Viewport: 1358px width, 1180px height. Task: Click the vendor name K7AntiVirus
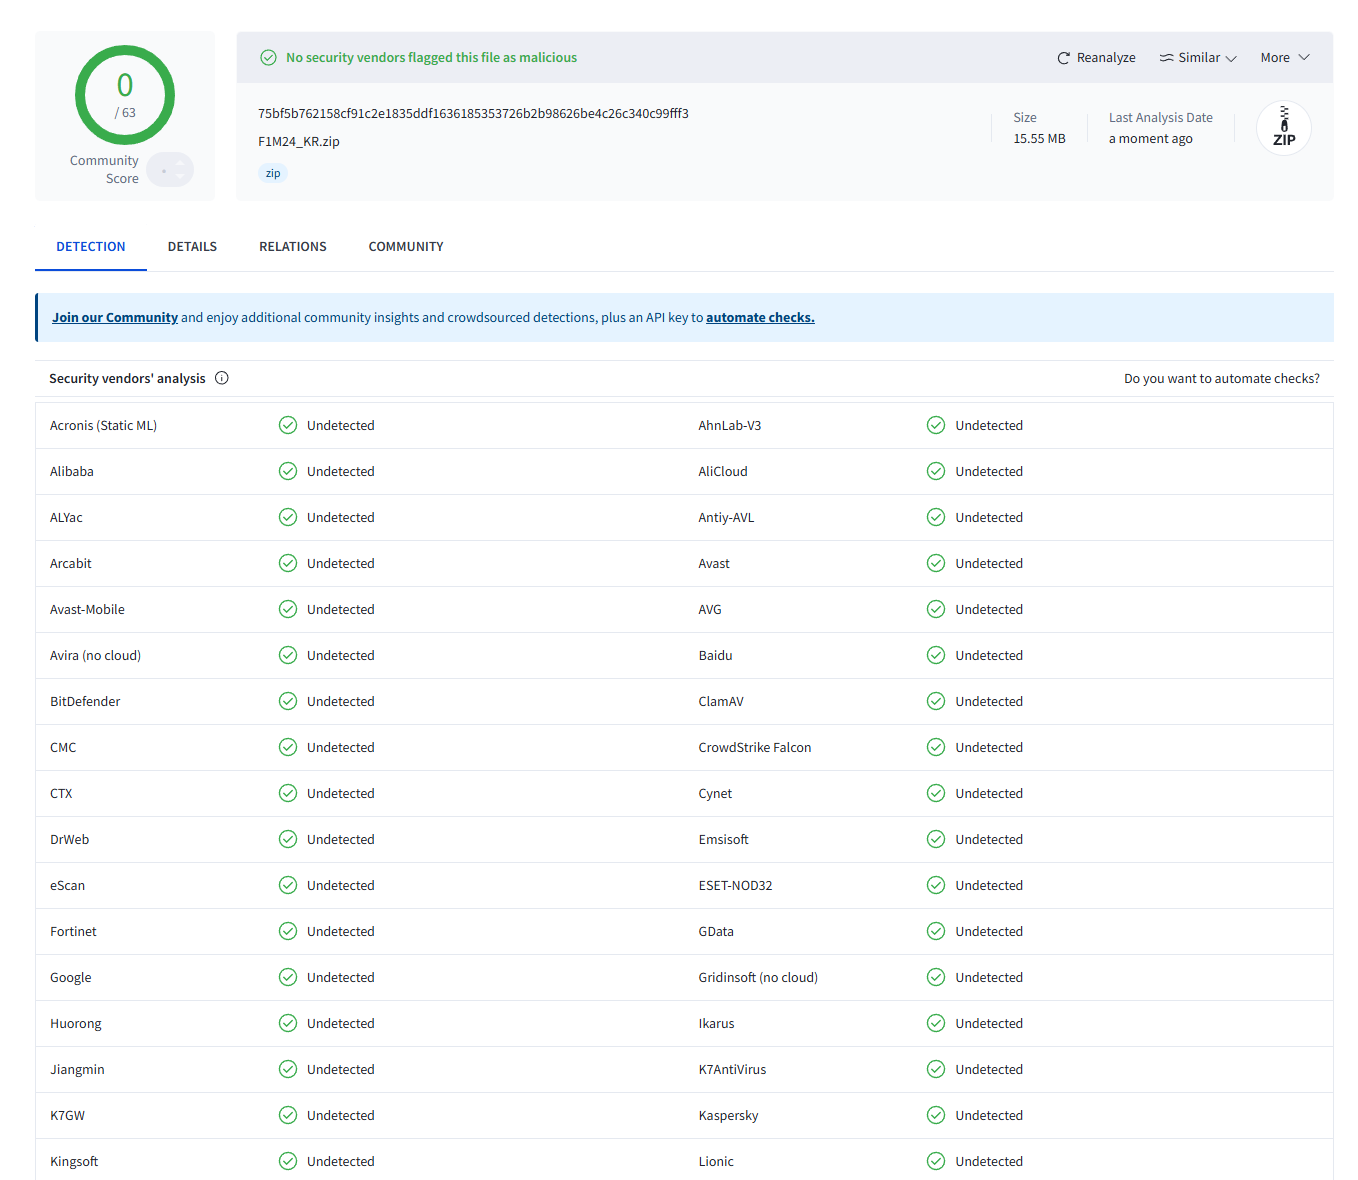[x=732, y=1070]
